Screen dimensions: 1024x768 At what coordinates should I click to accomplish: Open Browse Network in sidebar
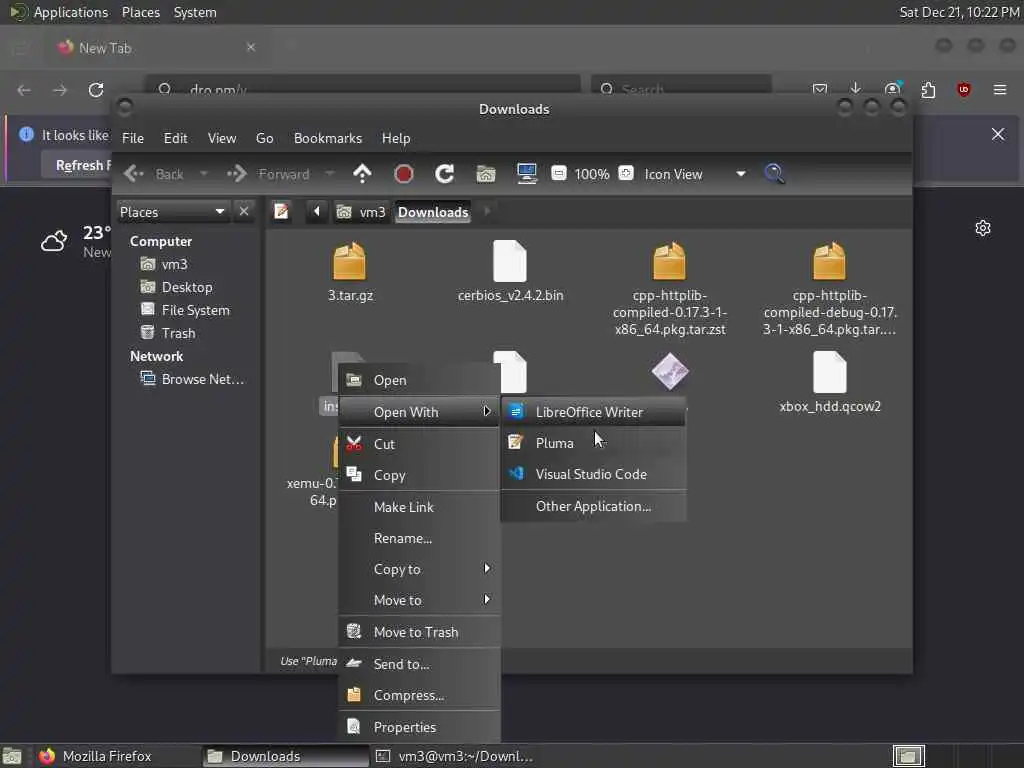[193, 379]
